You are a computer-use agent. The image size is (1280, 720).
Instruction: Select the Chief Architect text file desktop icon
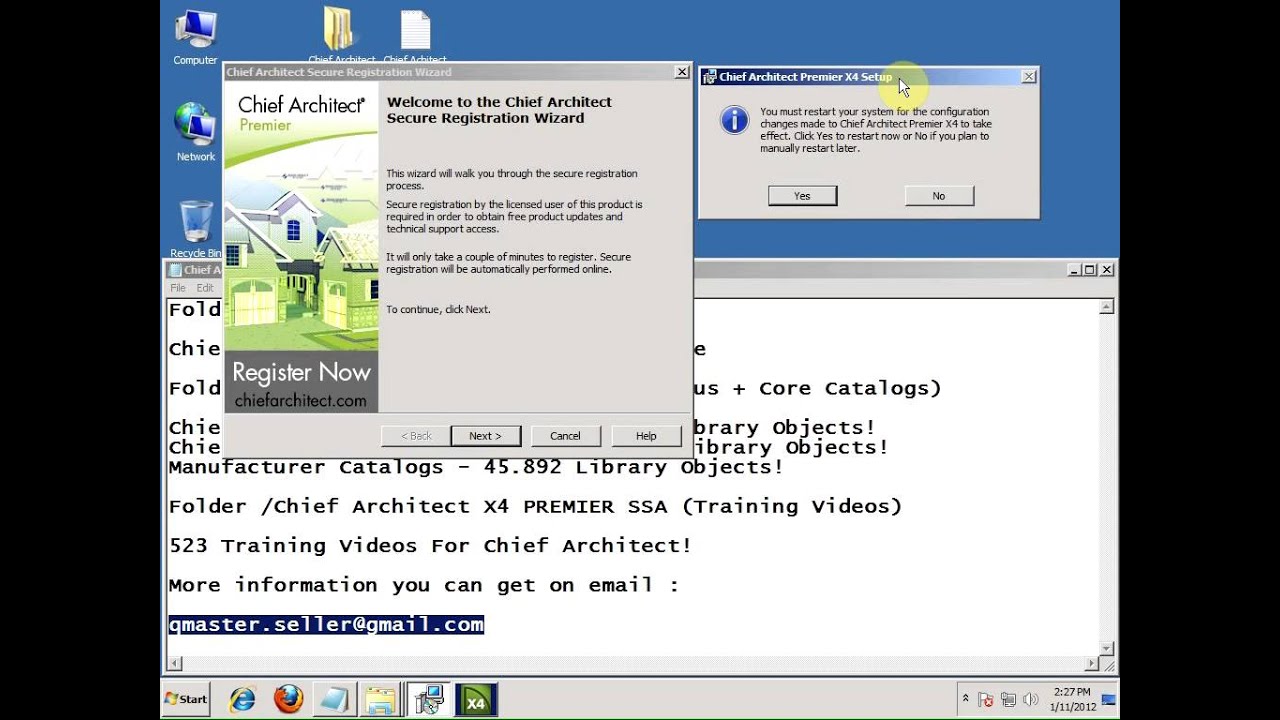click(415, 36)
